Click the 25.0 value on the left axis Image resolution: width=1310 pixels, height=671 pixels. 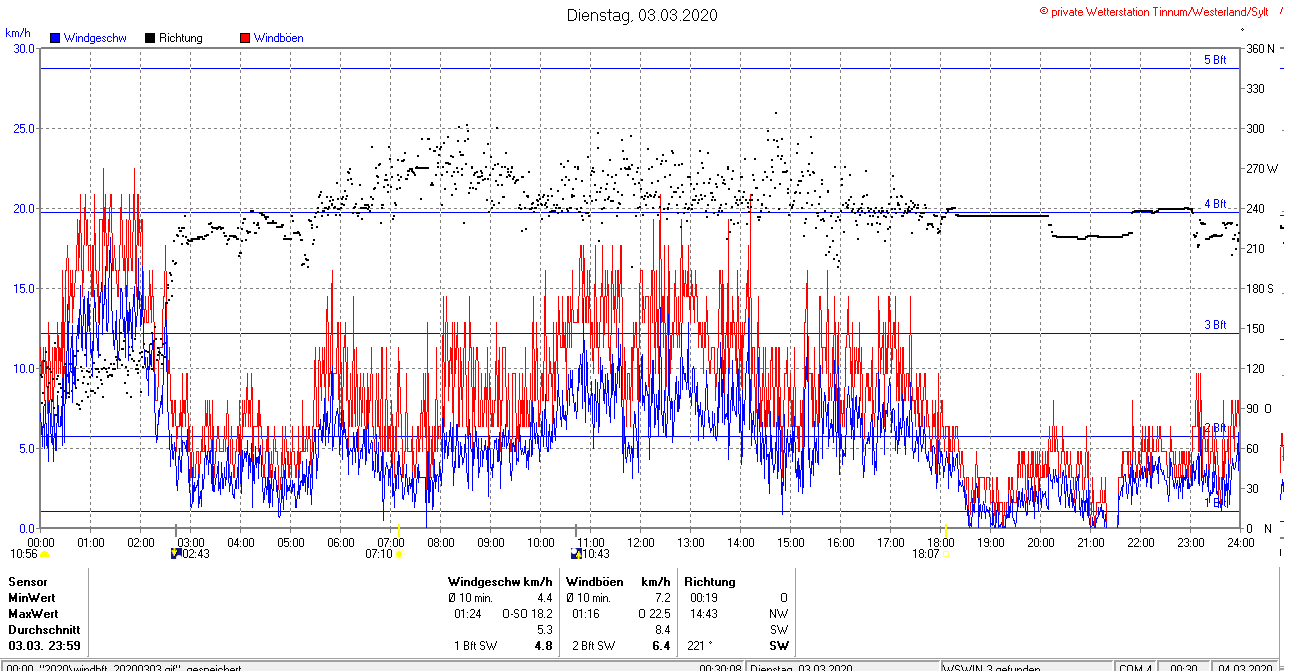pos(22,128)
